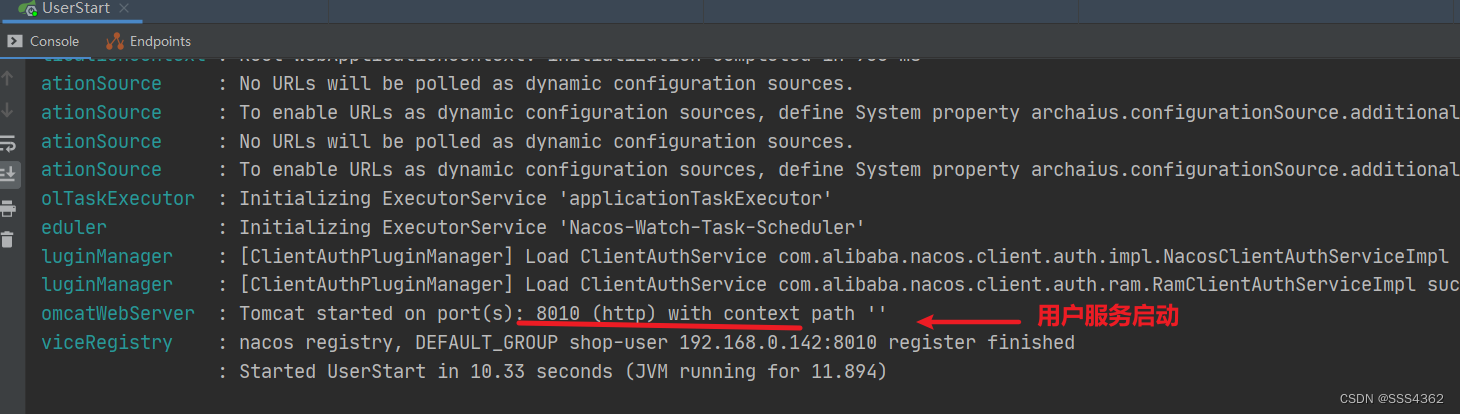1460x414 pixels.
Task: Toggle scroll to end of console
Action: pyautogui.click(x=8, y=174)
